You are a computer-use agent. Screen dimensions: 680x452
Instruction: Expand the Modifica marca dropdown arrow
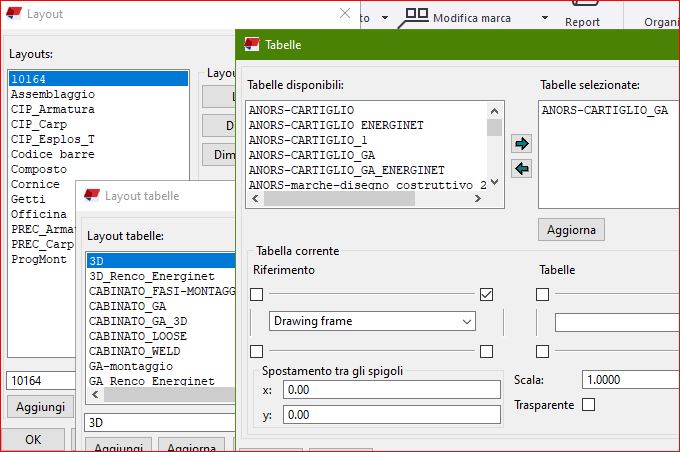pyautogui.click(x=544, y=18)
